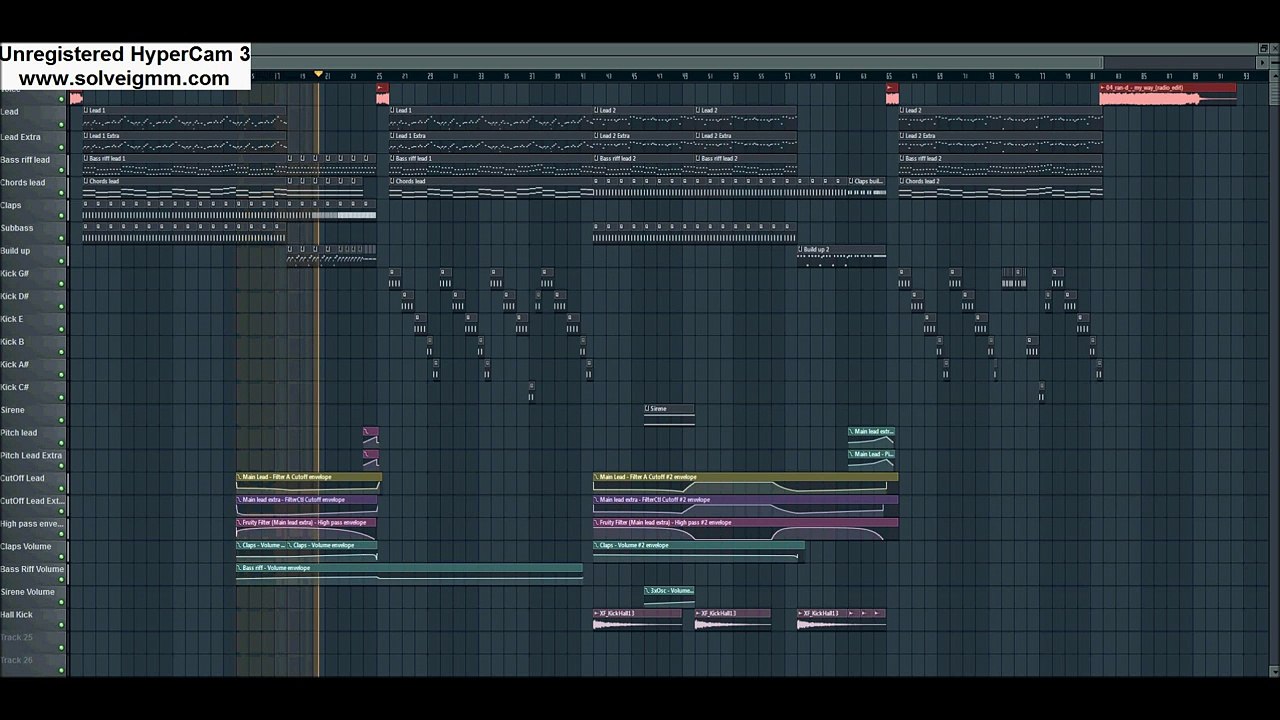Image resolution: width=1280 pixels, height=720 pixels.
Task: Open Main Lead Filter A Cutoff #2 clip menu
Action: coord(597,477)
